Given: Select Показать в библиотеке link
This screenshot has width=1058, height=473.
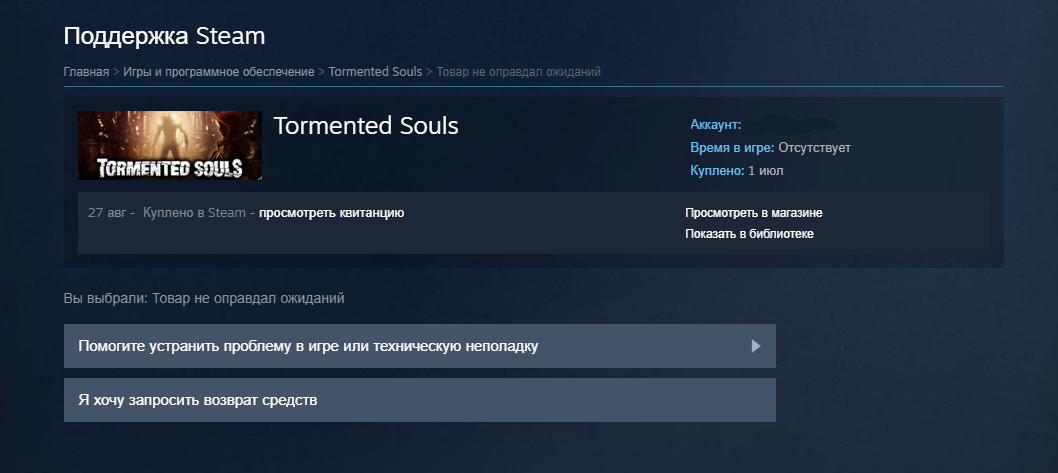Looking at the screenshot, I should click(x=750, y=234).
